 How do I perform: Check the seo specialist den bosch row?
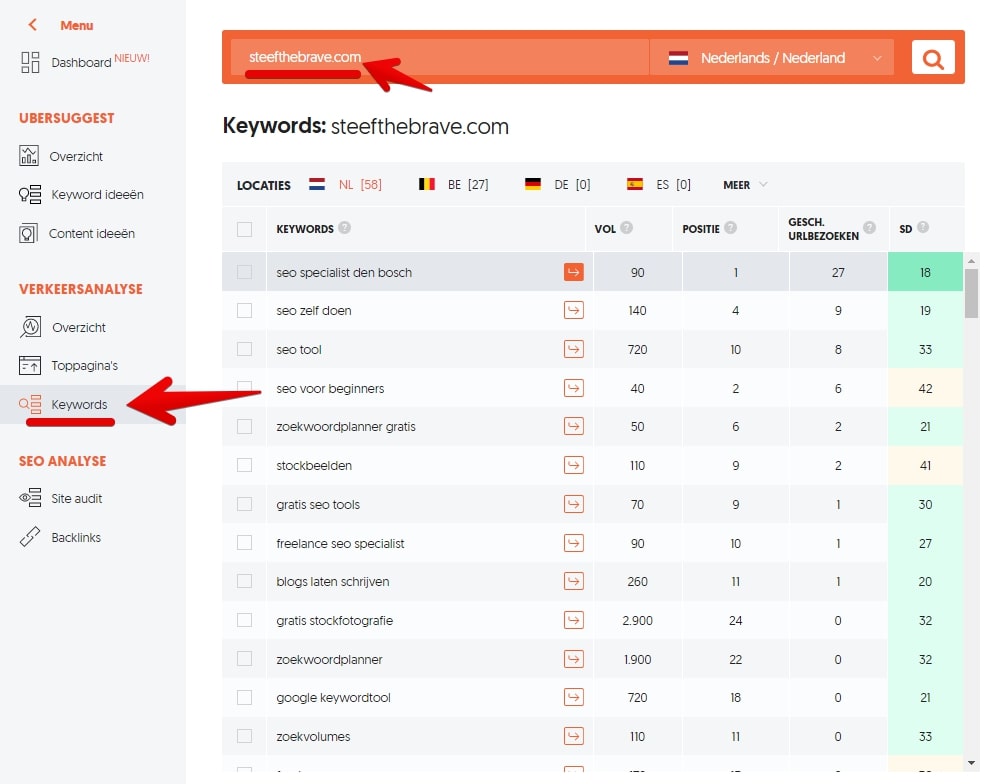pyautogui.click(x=244, y=272)
